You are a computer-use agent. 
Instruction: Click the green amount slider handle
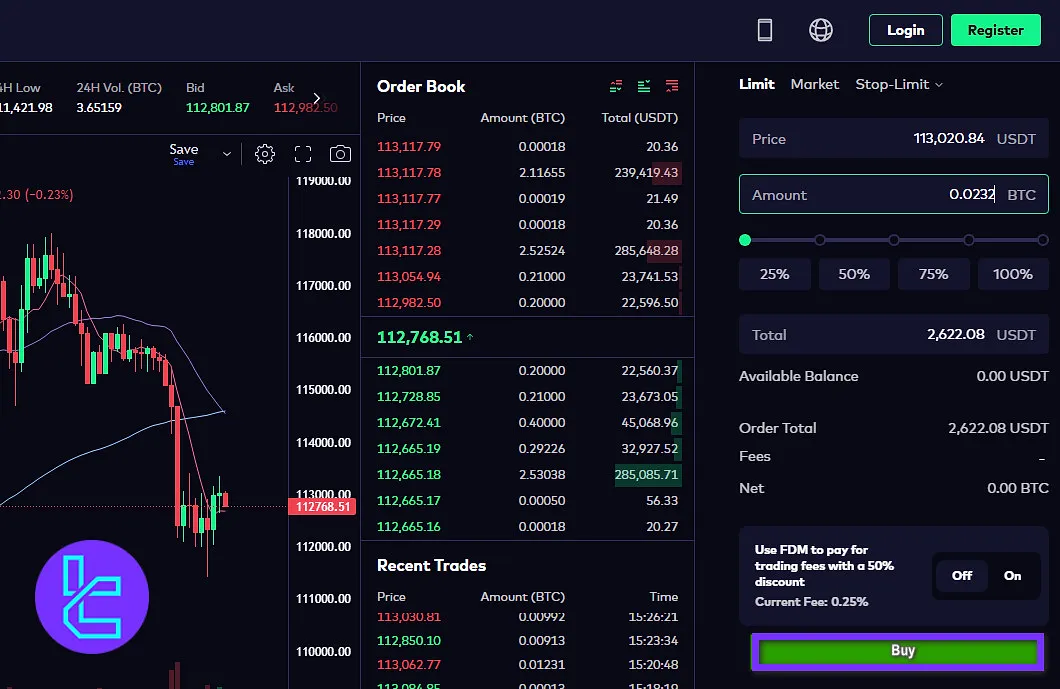pyautogui.click(x=745, y=240)
